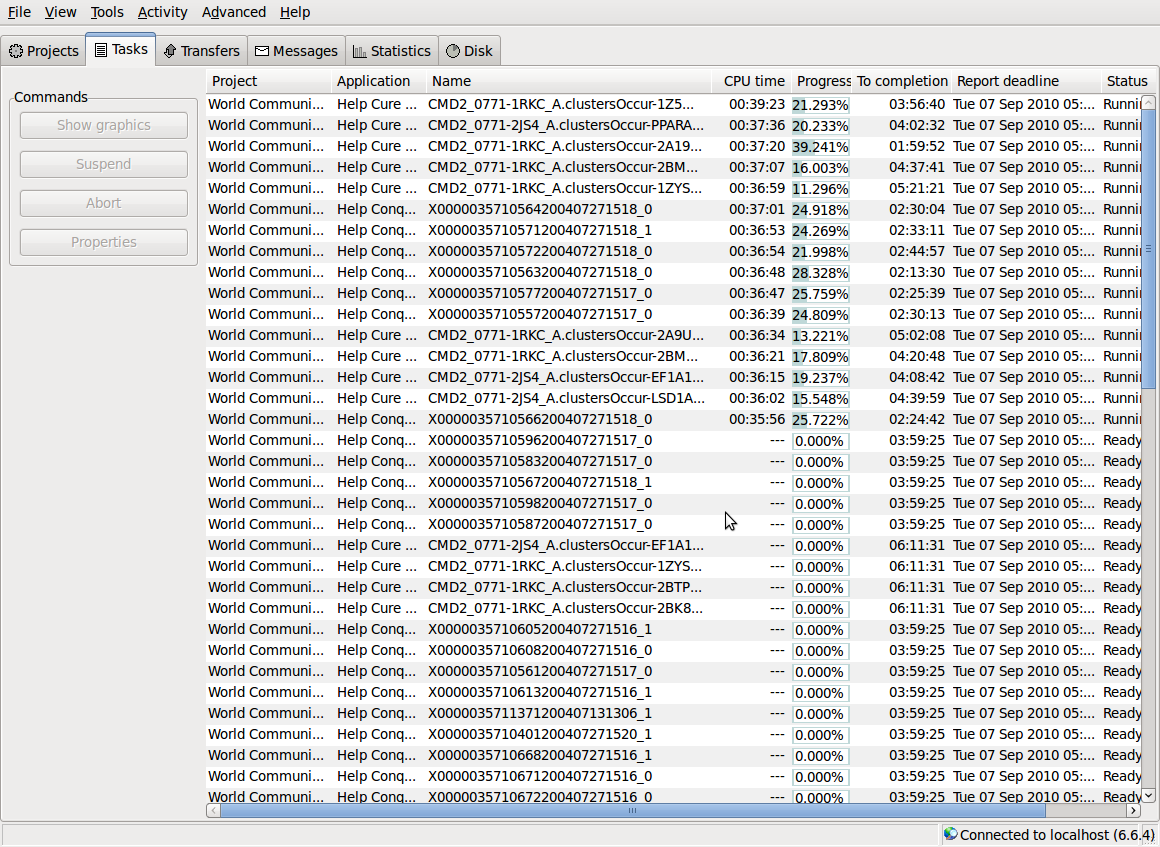Screen dimensions: 1160x847
Task: Click the Transfers tab icon
Action: click(x=170, y=51)
